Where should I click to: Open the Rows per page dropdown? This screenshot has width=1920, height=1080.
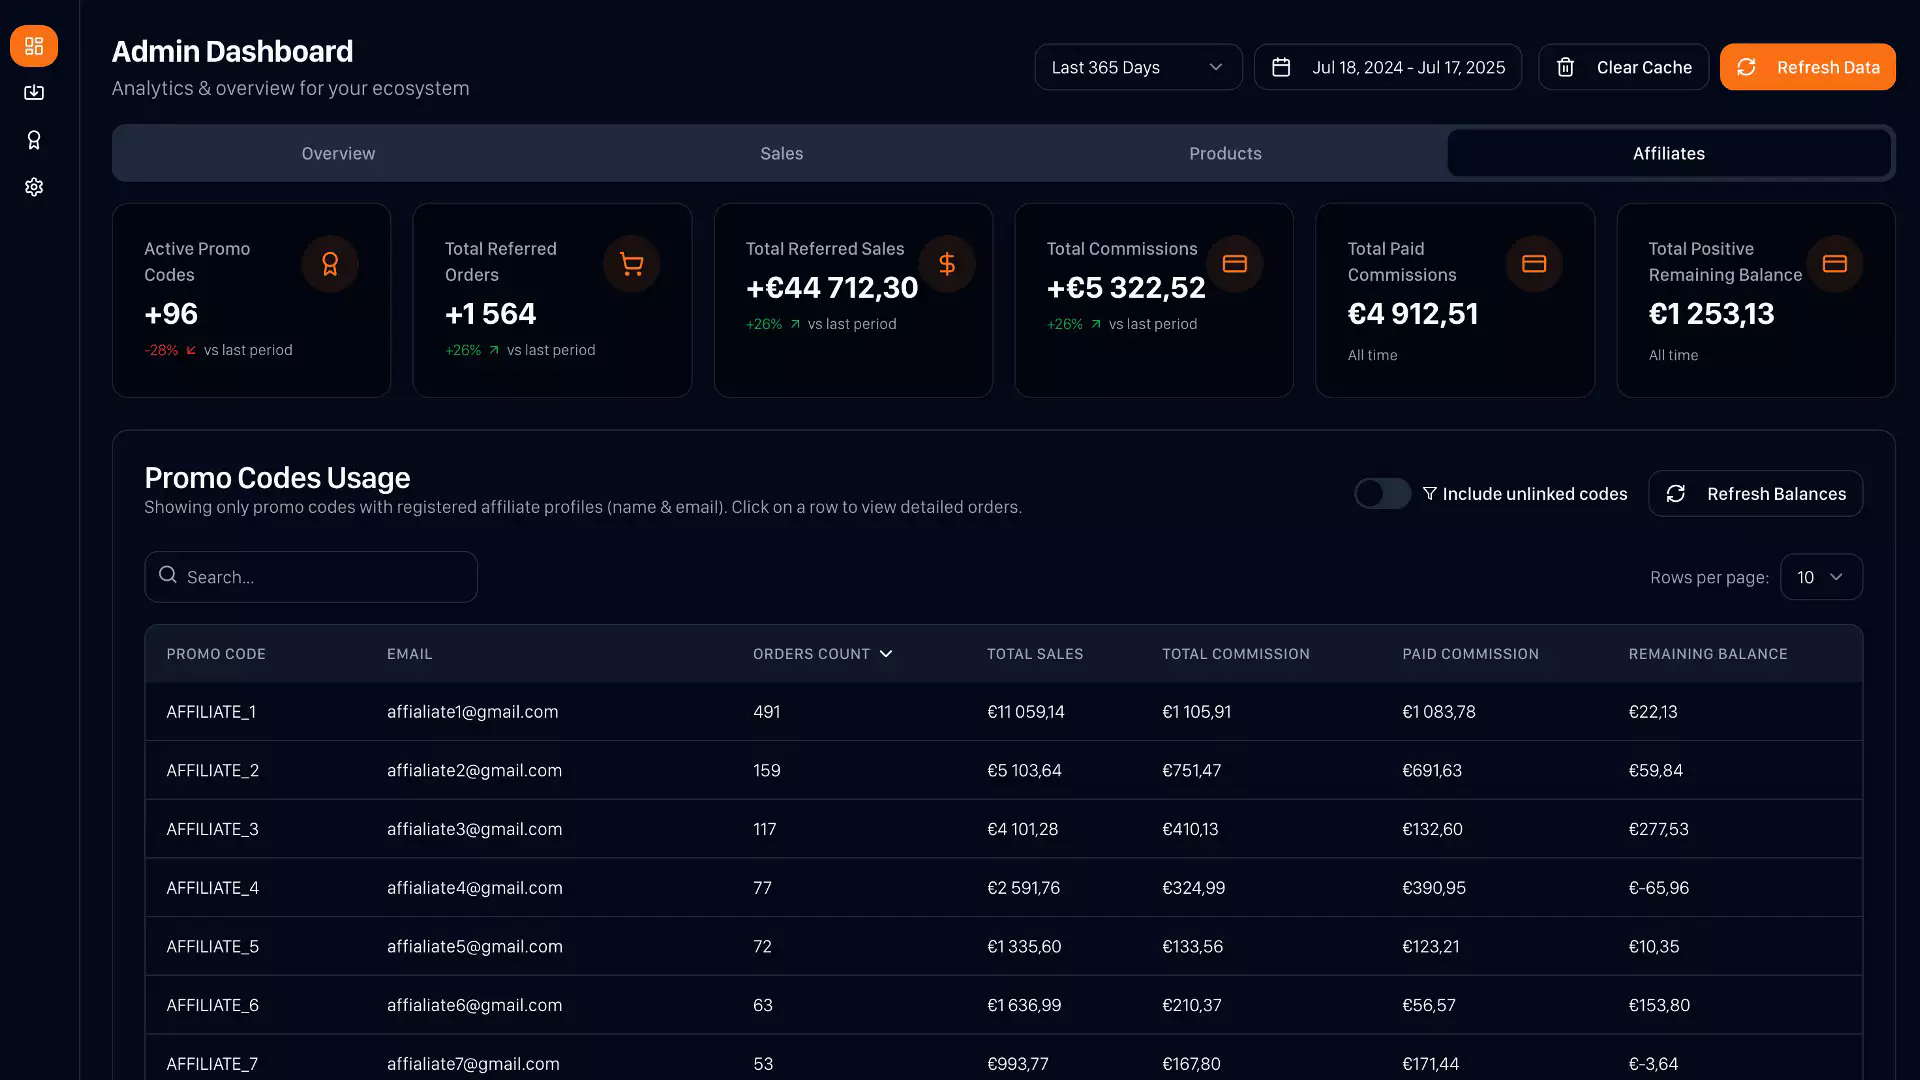[x=1821, y=577]
